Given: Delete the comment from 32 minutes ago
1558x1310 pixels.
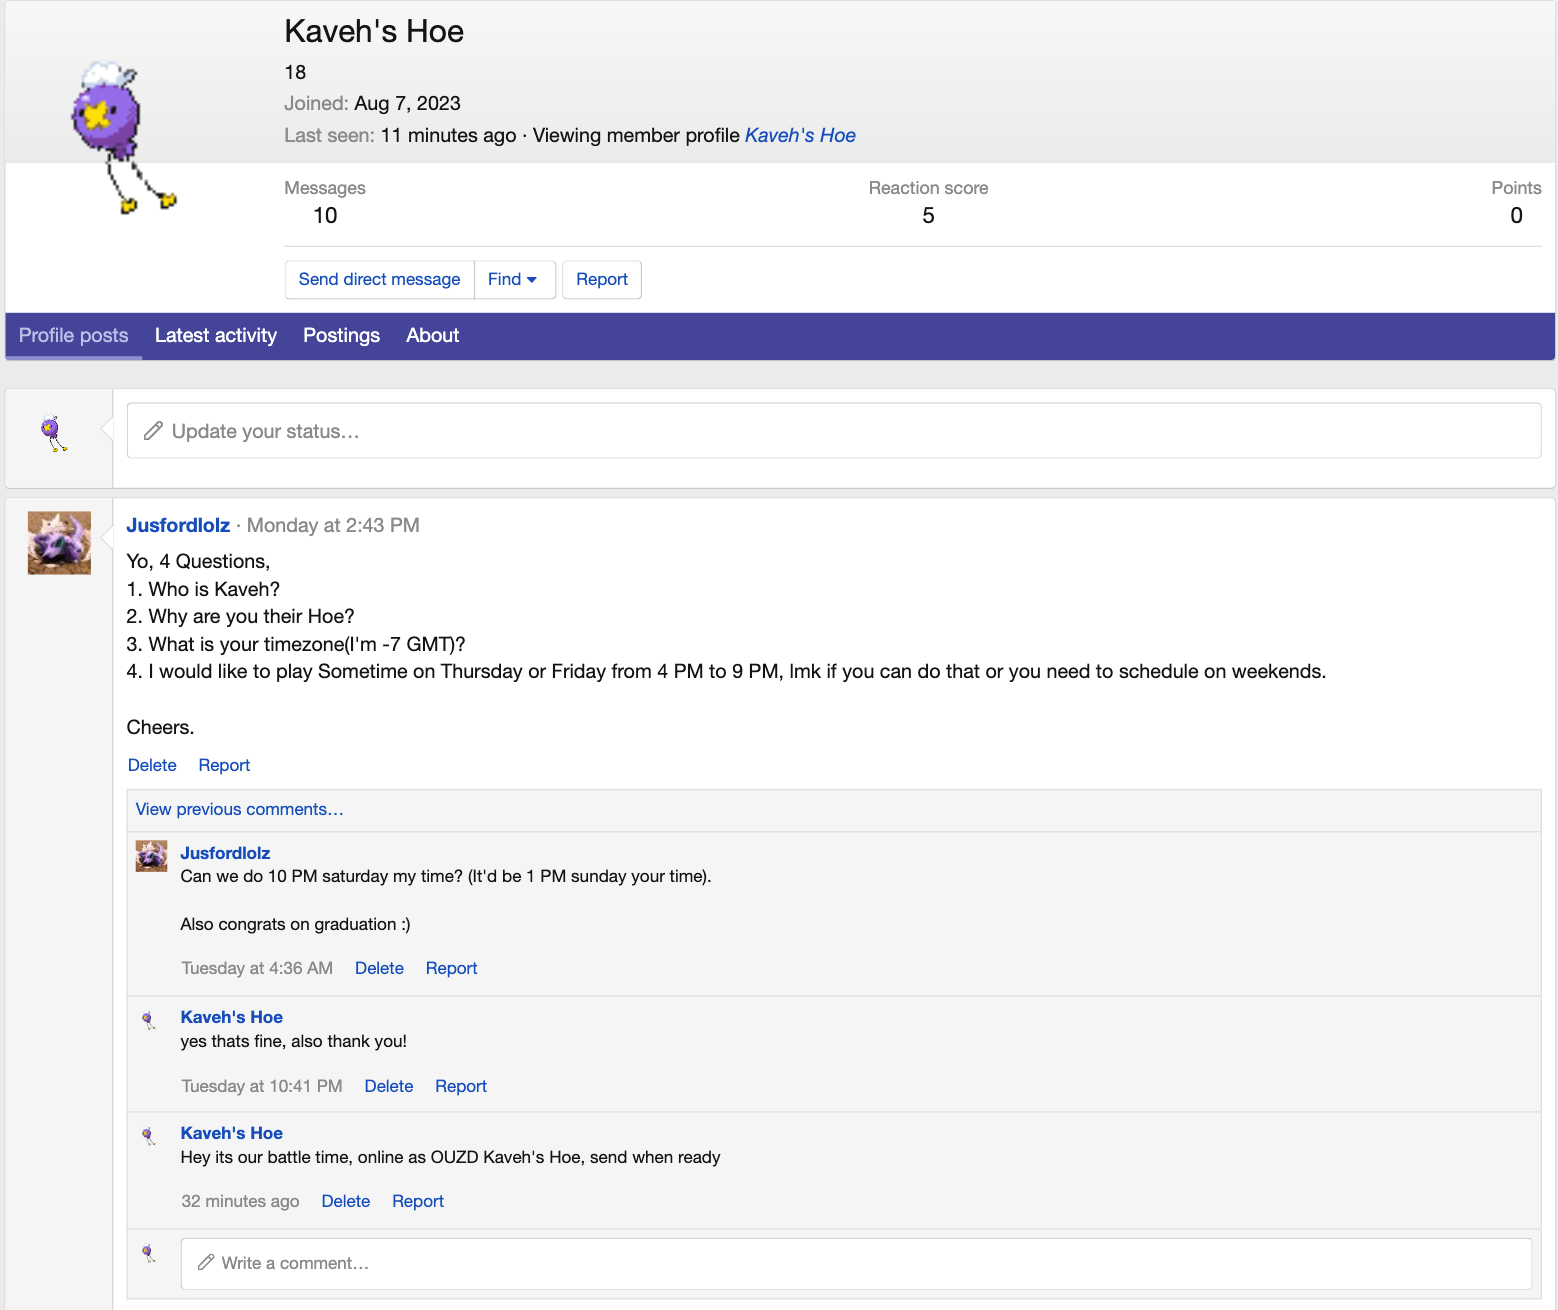Looking at the screenshot, I should (346, 1201).
